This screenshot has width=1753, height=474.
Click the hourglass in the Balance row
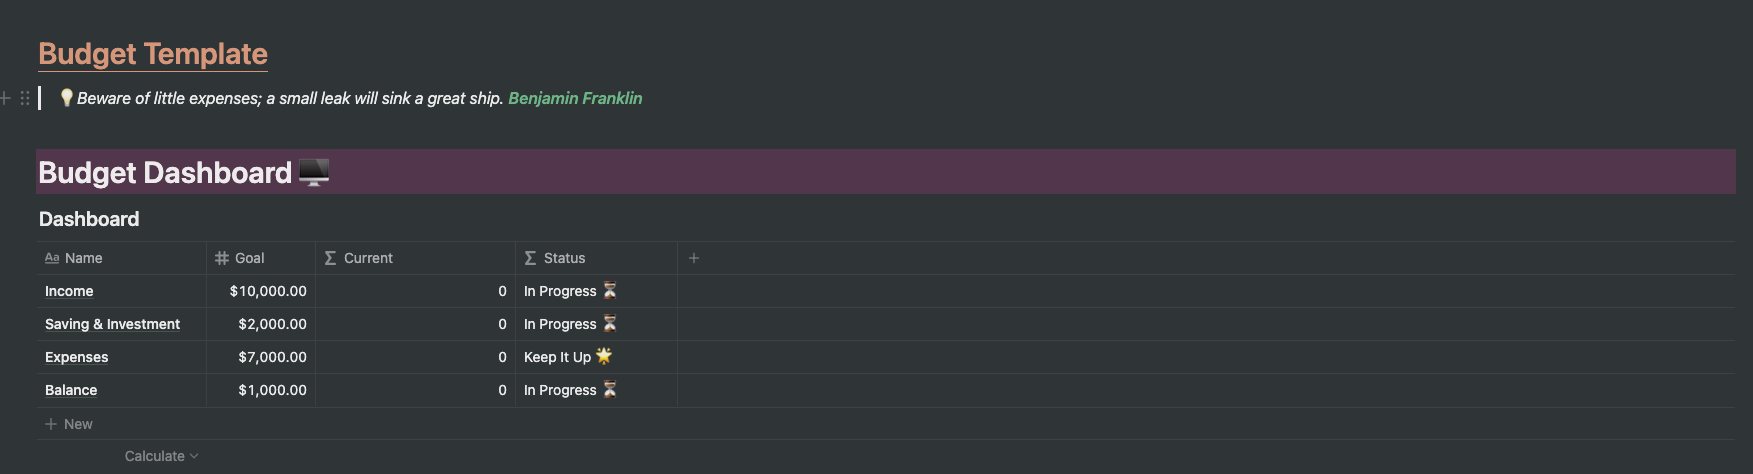(x=610, y=389)
